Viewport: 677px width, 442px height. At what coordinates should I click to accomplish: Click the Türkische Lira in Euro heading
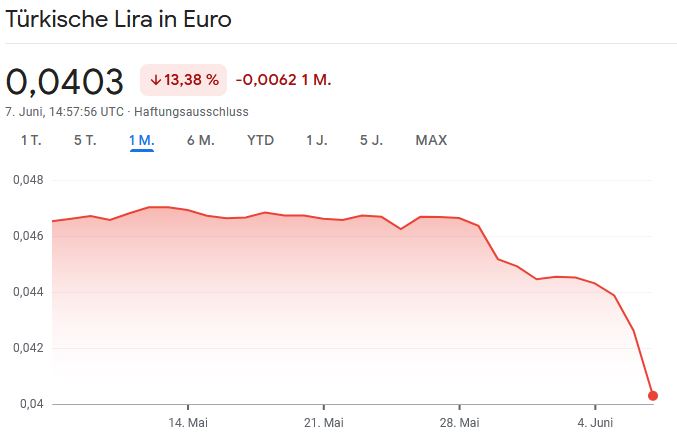click(118, 19)
